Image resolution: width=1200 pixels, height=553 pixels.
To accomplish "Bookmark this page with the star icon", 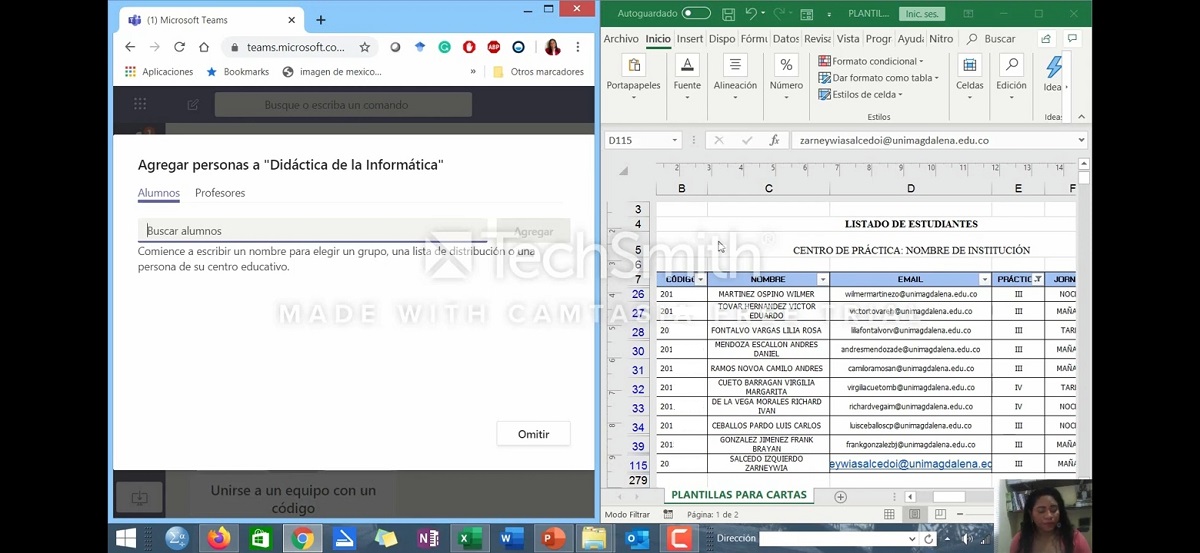I will tap(365, 47).
